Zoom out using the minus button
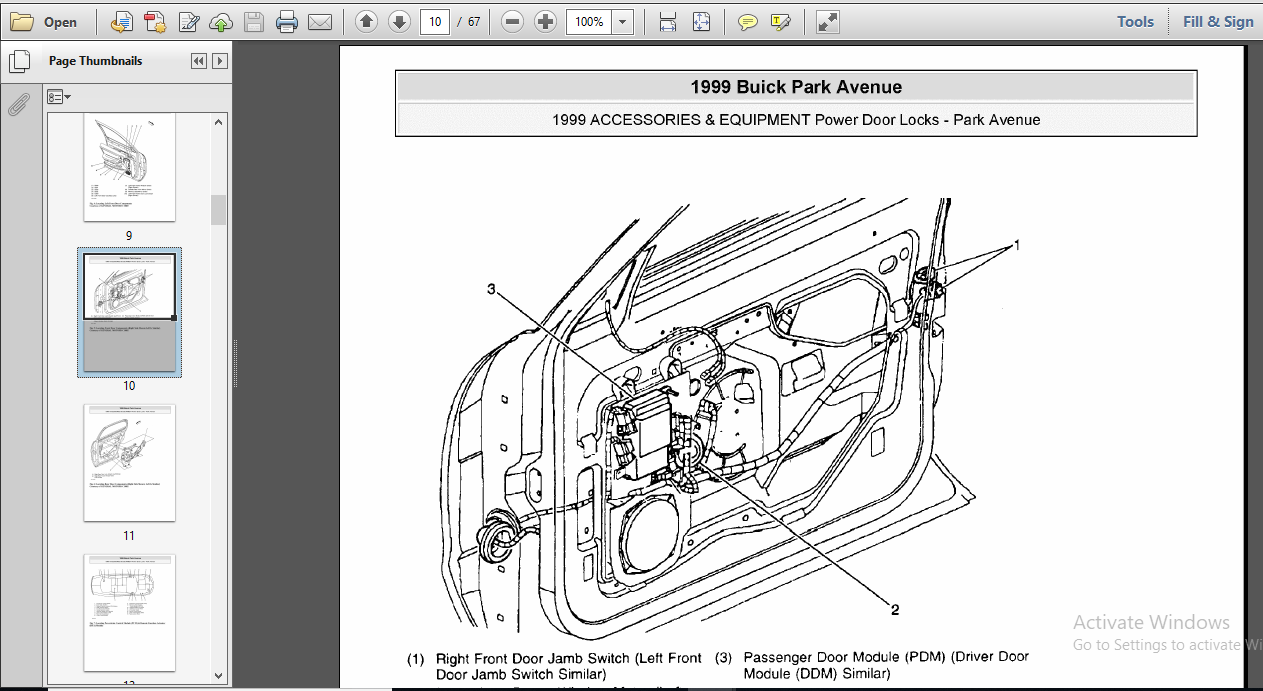1263x691 pixels. (512, 22)
